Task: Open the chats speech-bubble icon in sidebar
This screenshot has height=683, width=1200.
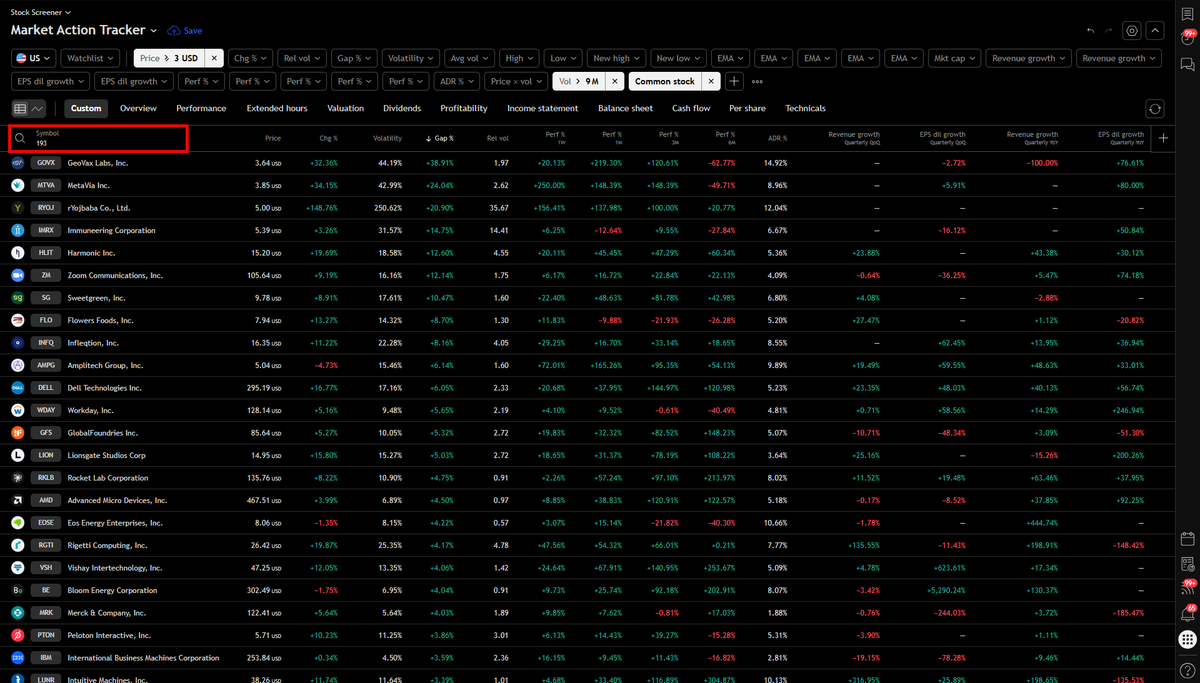Action: tap(1187, 64)
